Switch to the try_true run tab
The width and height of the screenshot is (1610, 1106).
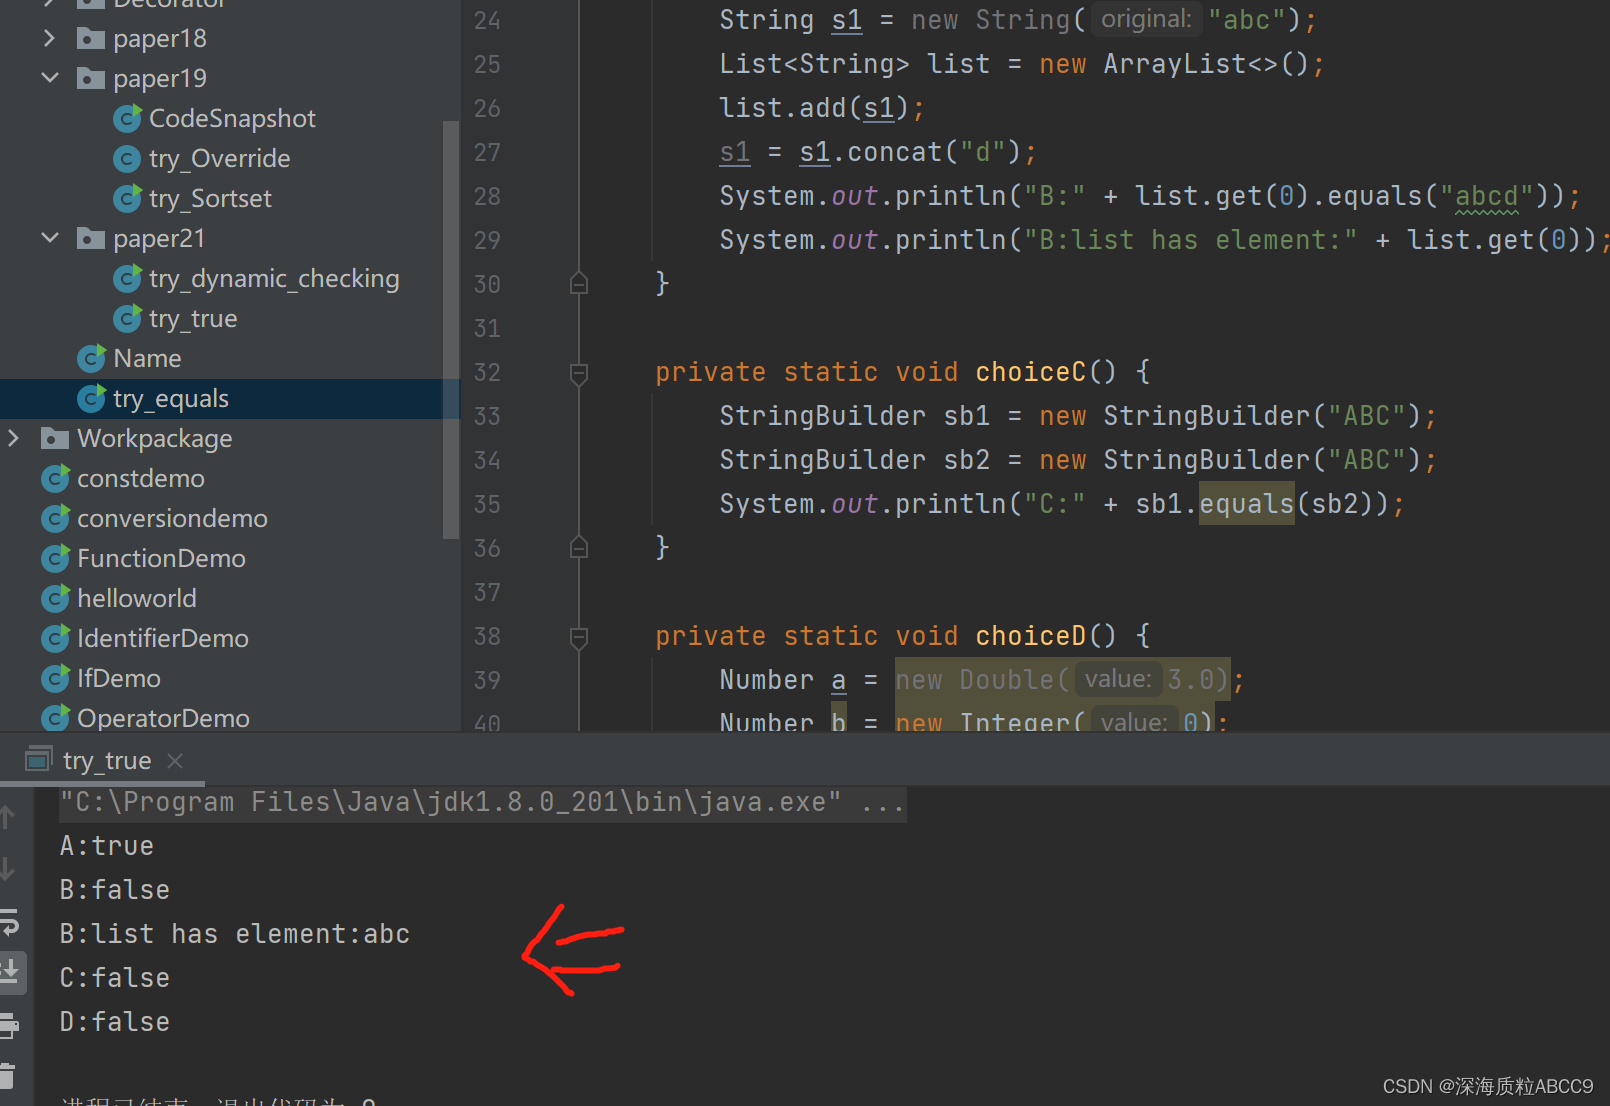(x=107, y=761)
